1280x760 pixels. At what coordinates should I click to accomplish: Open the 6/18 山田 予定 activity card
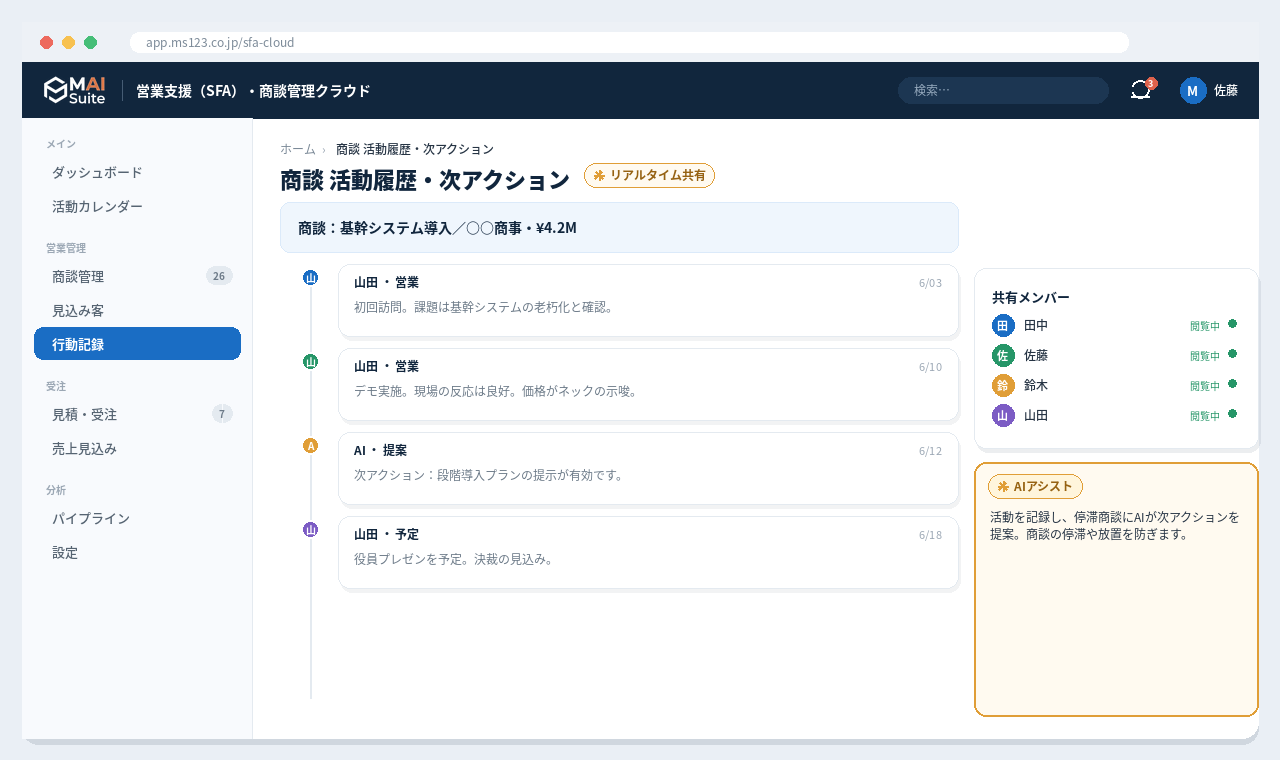pos(648,552)
